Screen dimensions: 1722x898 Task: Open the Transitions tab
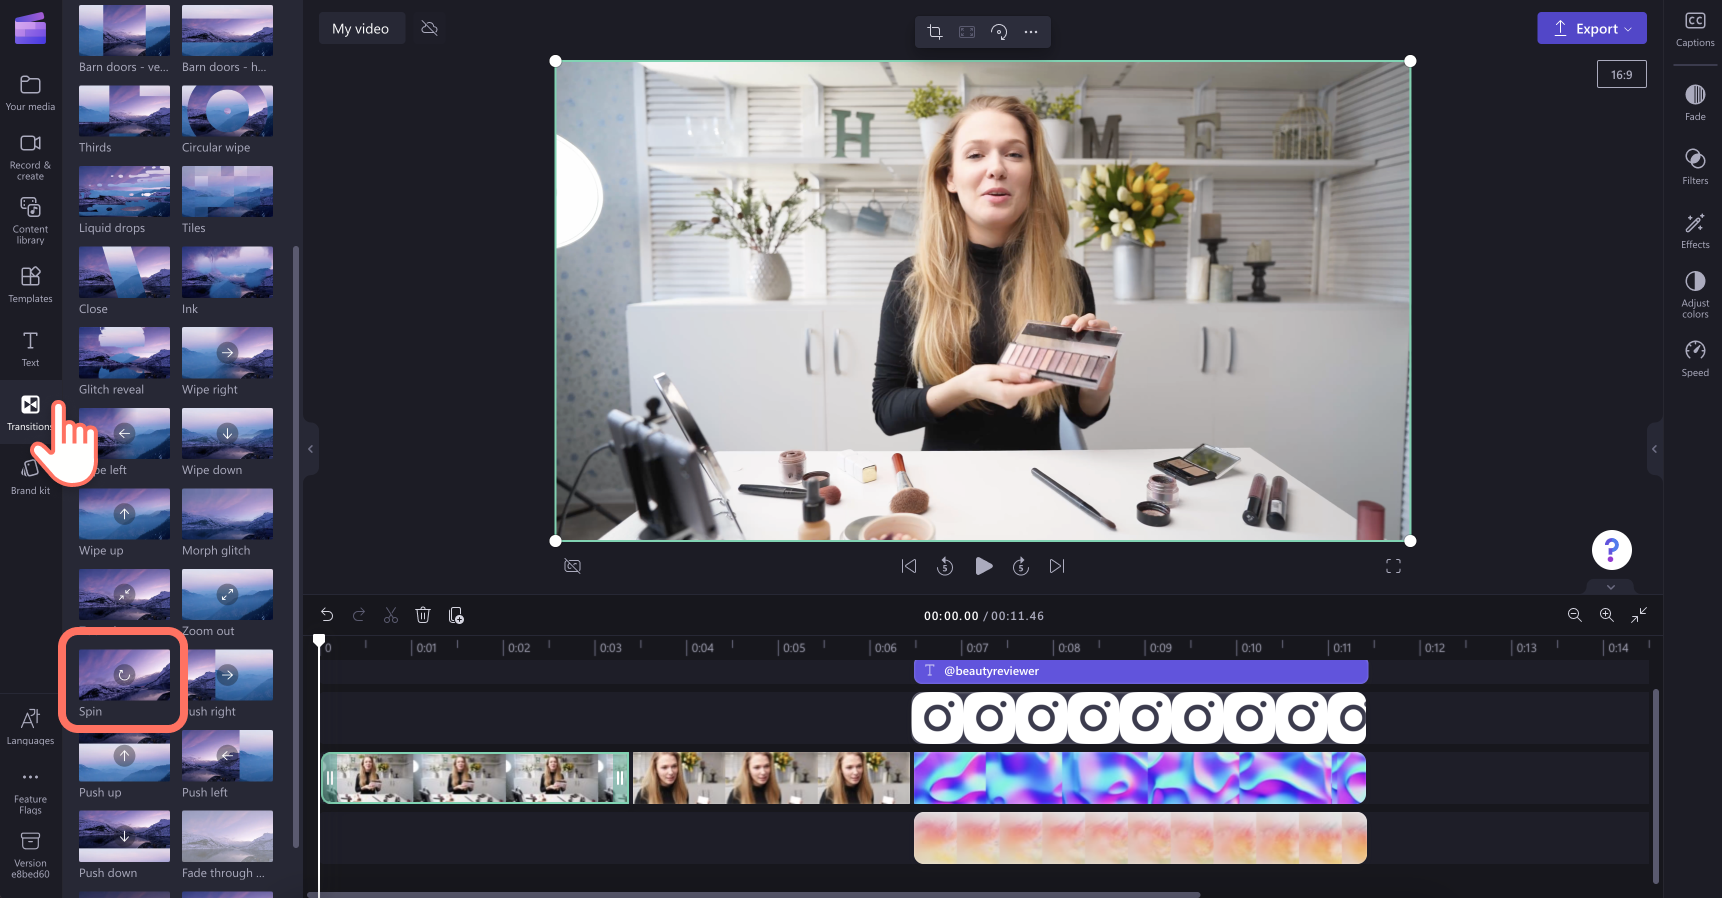coord(30,412)
